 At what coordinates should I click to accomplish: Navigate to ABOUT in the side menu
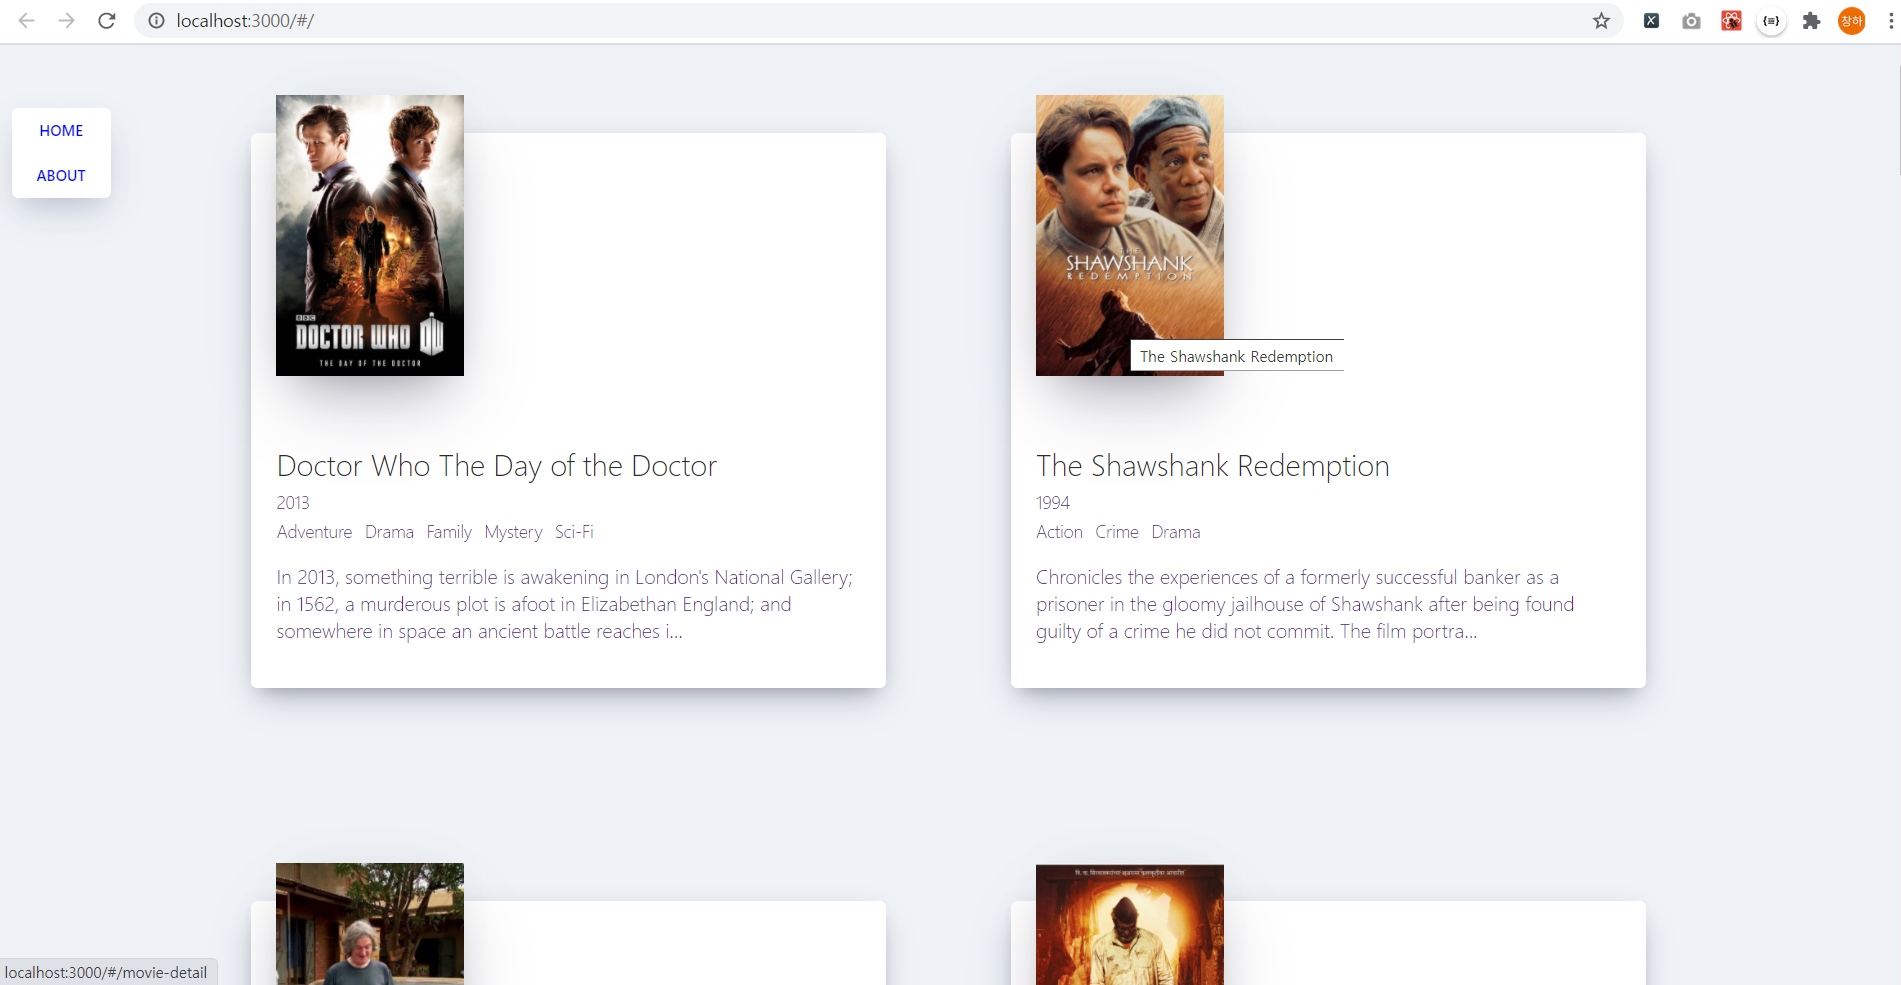(61, 175)
